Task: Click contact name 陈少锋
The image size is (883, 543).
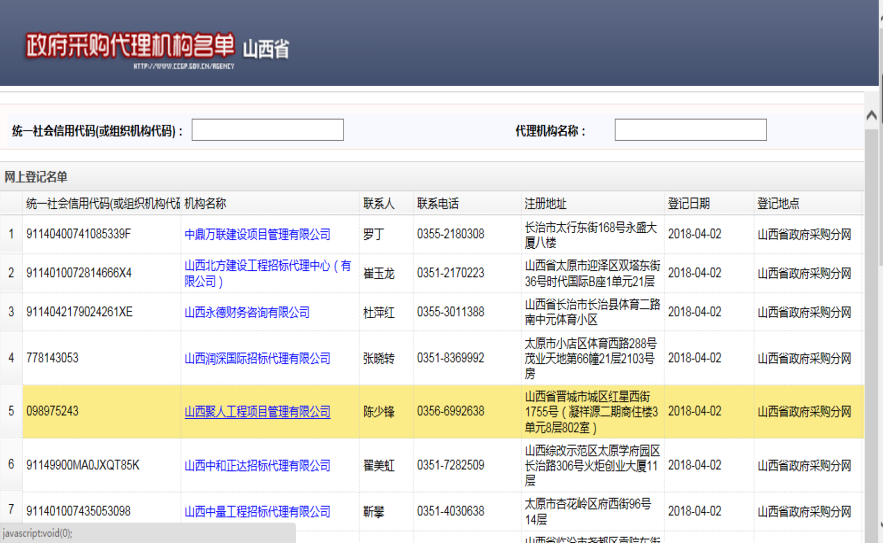Action: pos(379,412)
